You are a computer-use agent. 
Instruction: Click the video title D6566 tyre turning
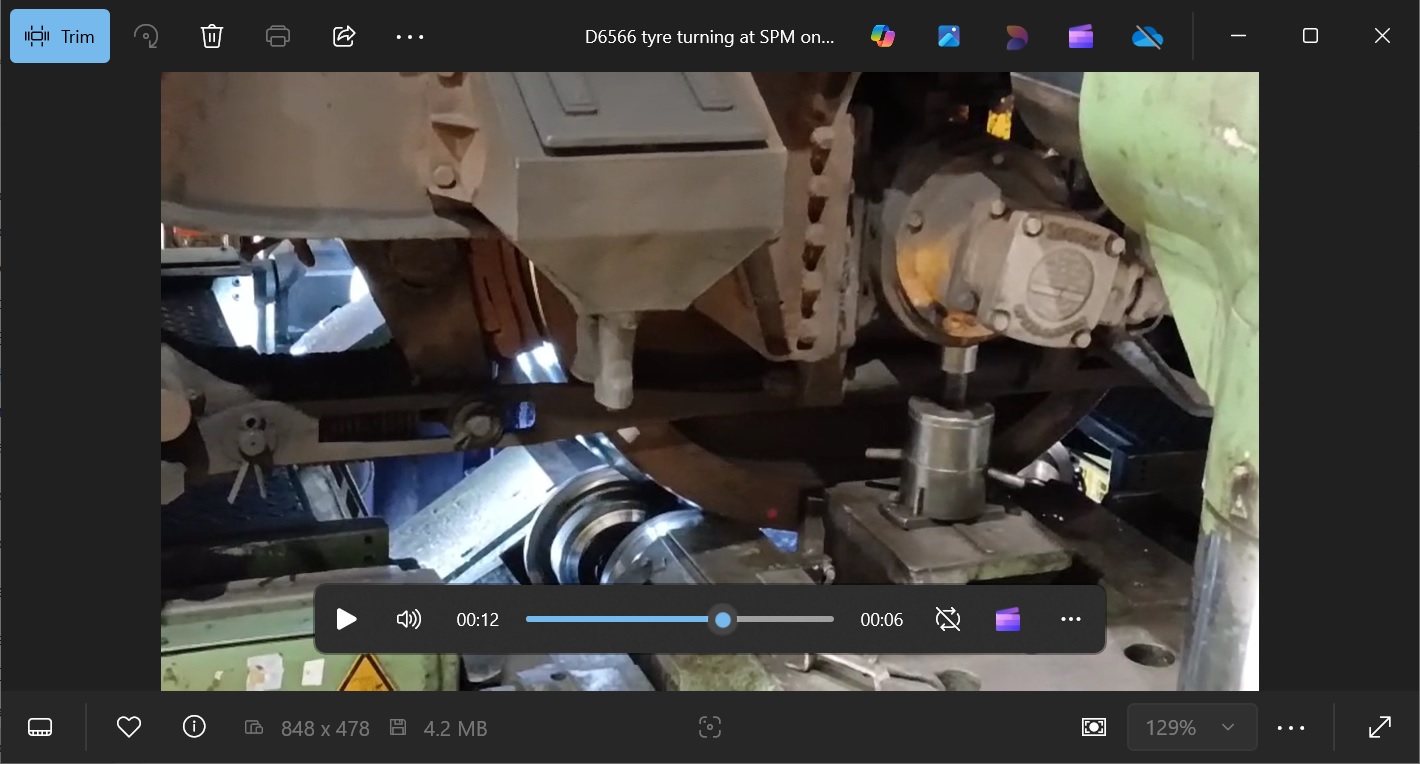[x=709, y=37]
